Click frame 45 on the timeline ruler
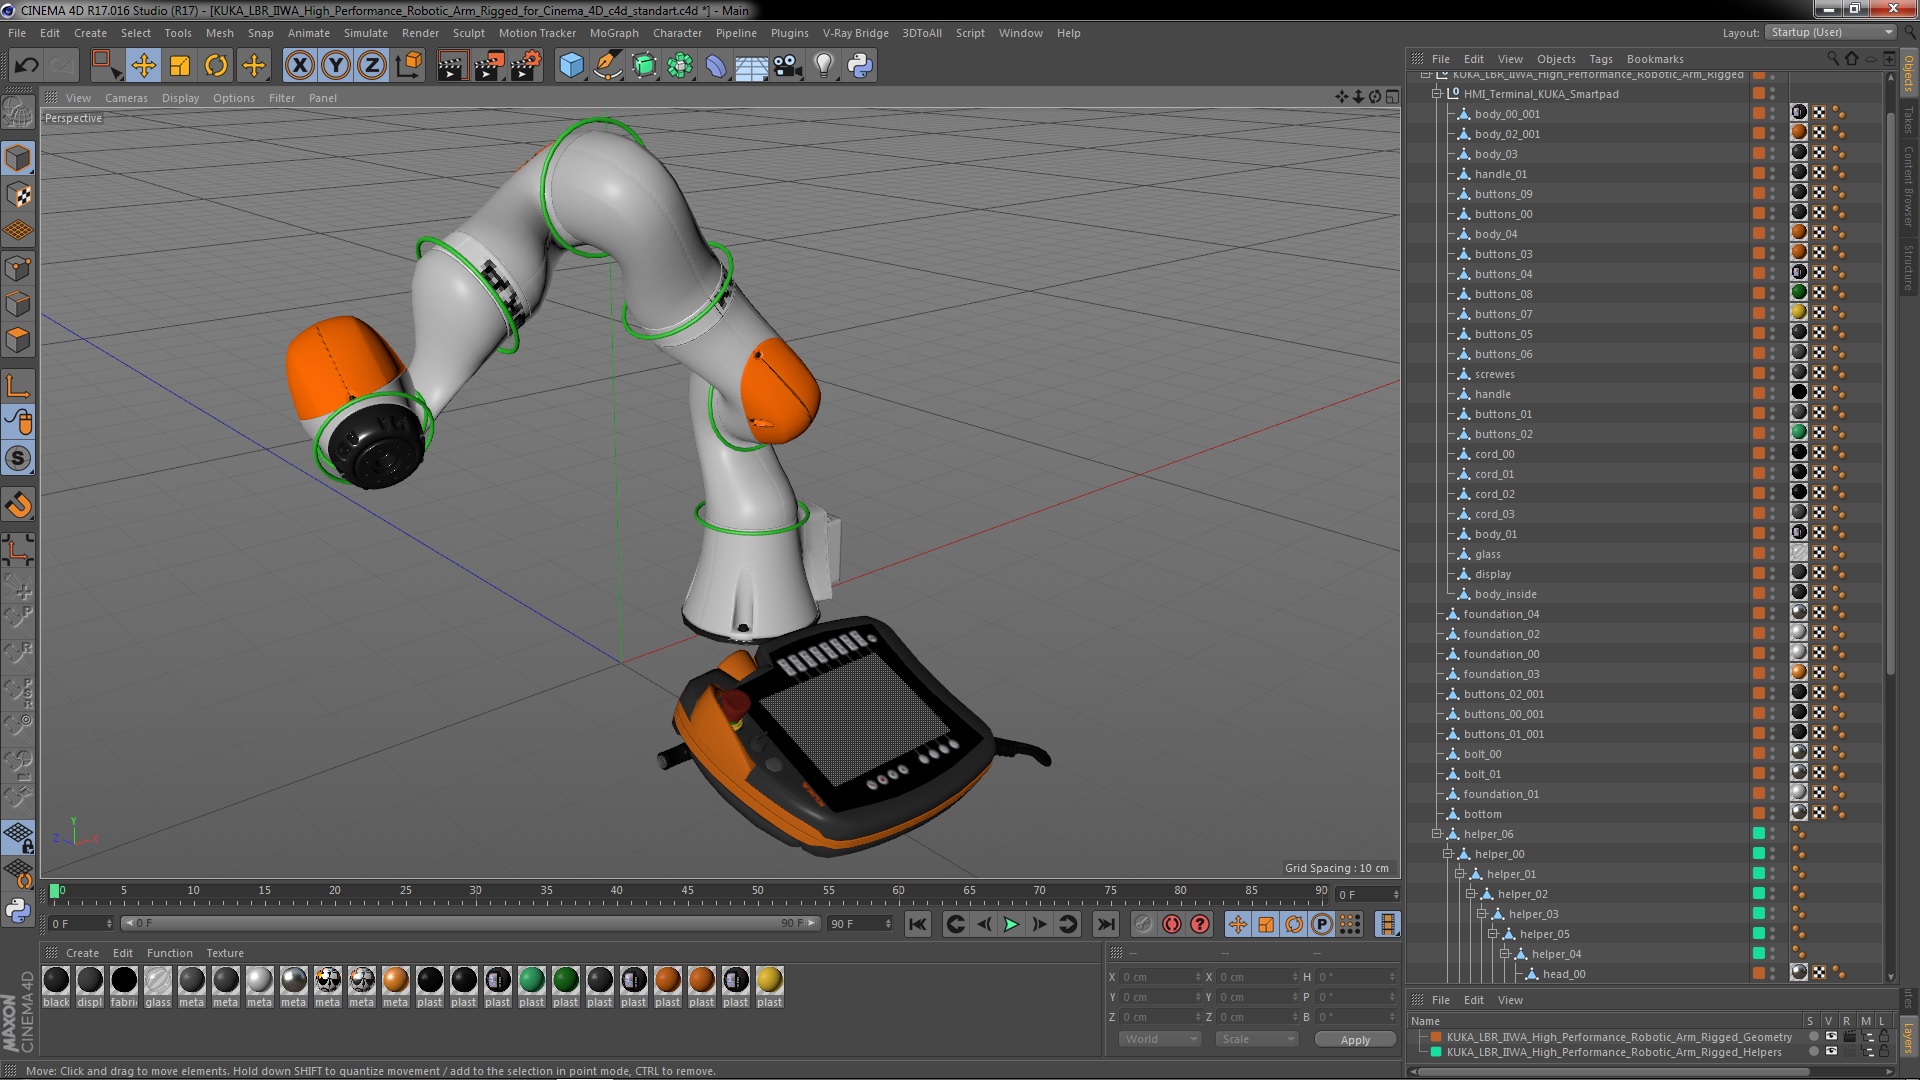This screenshot has height=1080, width=1920. pos(687,891)
